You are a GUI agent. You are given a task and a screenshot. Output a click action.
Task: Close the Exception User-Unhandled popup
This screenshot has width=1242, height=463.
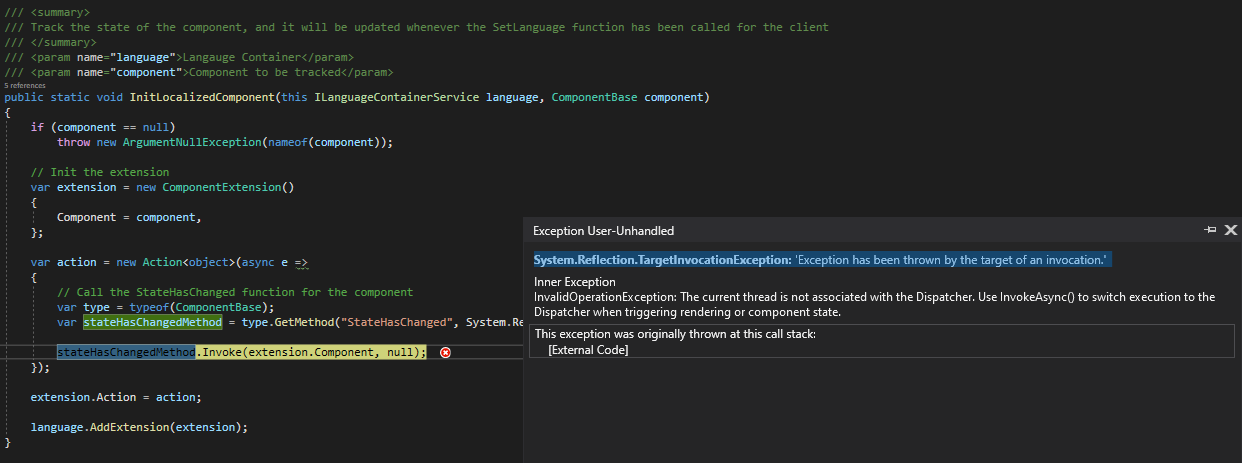click(1230, 230)
